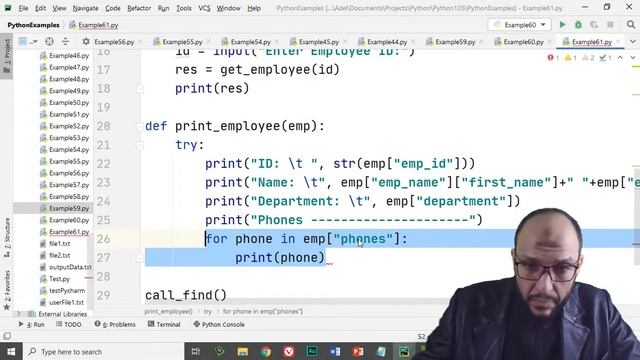Jump to previous highlighted error arrow

(620, 58)
